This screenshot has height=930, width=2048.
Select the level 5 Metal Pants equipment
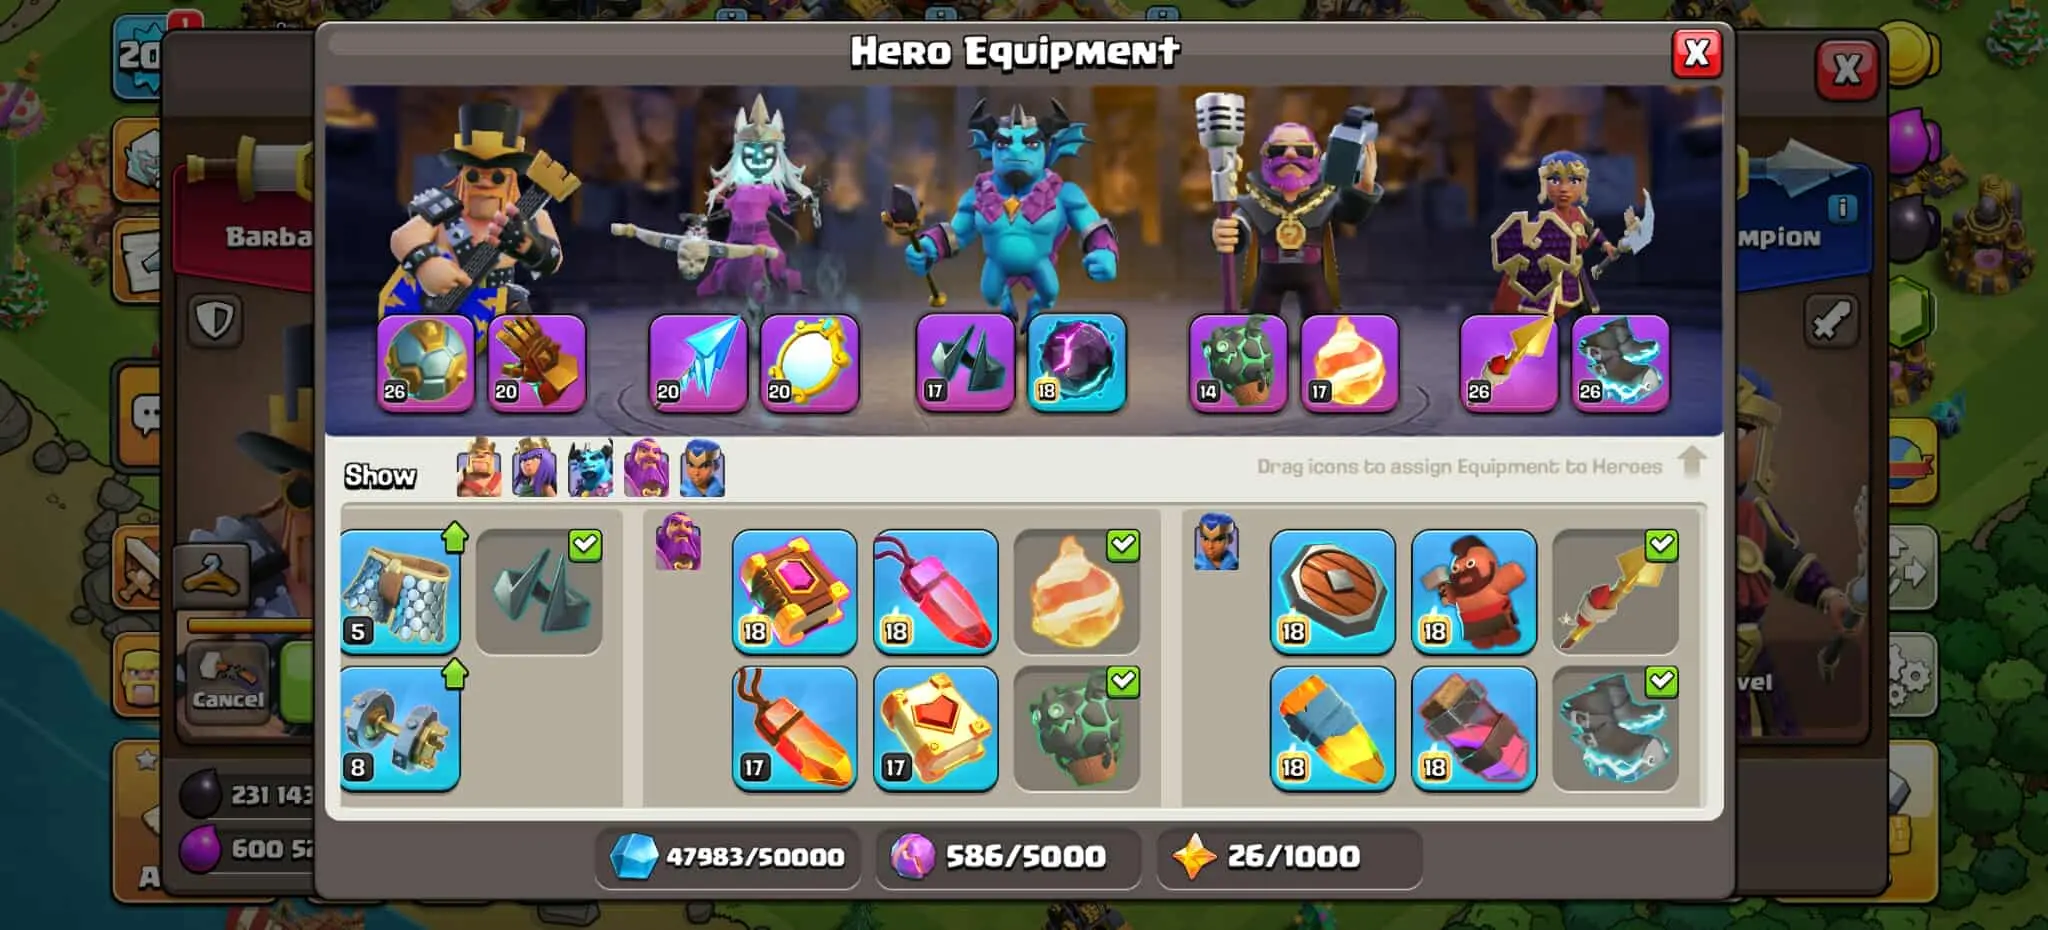click(x=400, y=592)
